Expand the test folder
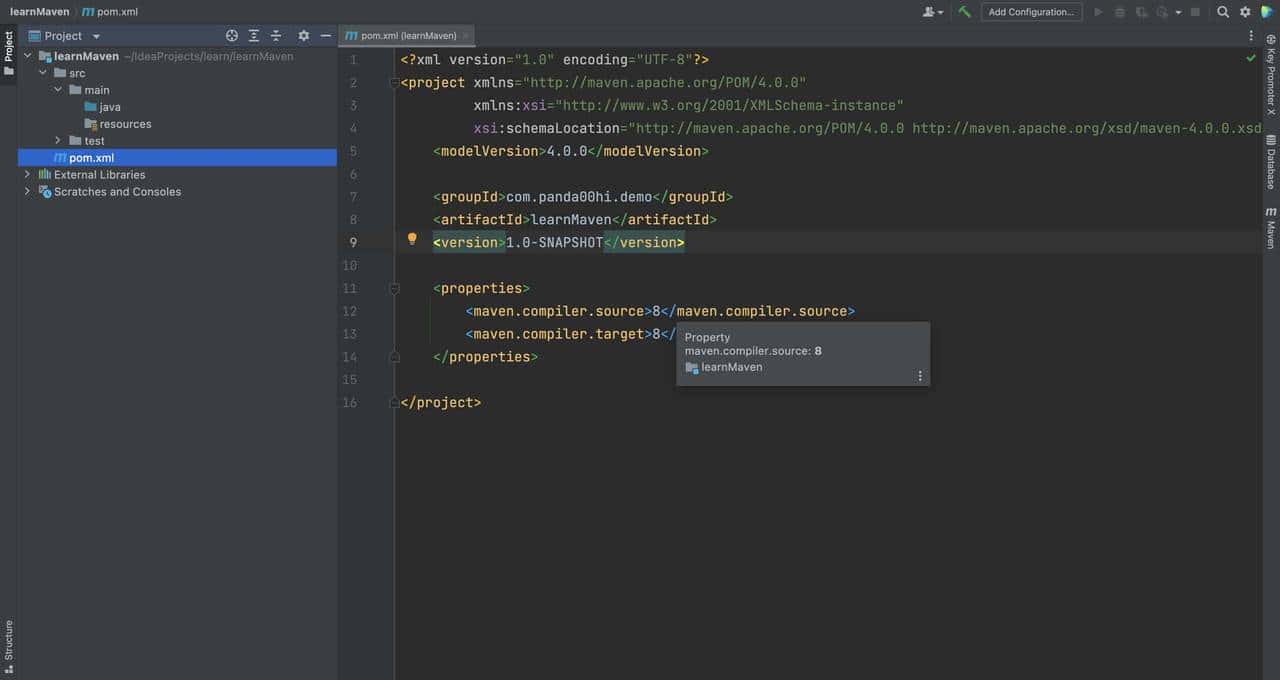Viewport: 1280px width, 680px height. click(58, 141)
